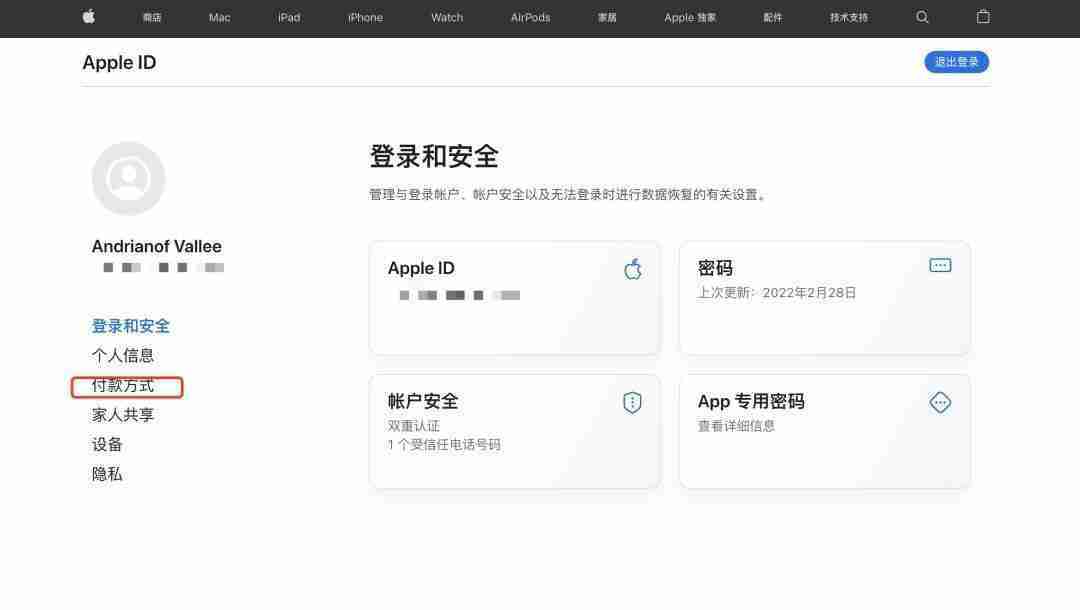The width and height of the screenshot is (1080, 610).
Task: Click the shield icon on 帐户安全 card
Action: tap(631, 401)
